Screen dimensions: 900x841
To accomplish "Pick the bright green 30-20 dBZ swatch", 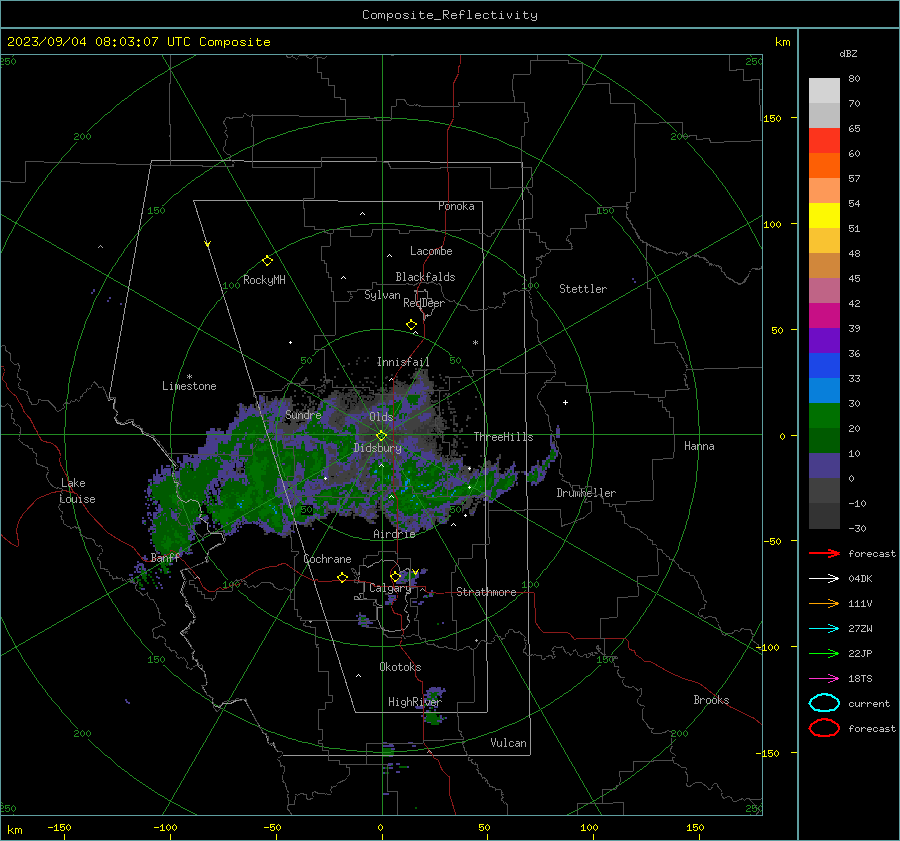I will click(x=824, y=416).
